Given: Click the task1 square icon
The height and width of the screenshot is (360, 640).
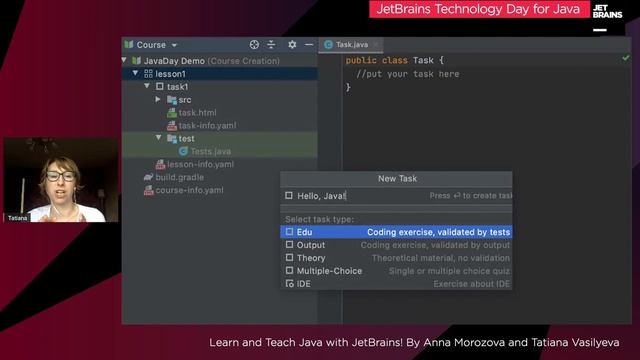Looking at the screenshot, I should (x=160, y=87).
